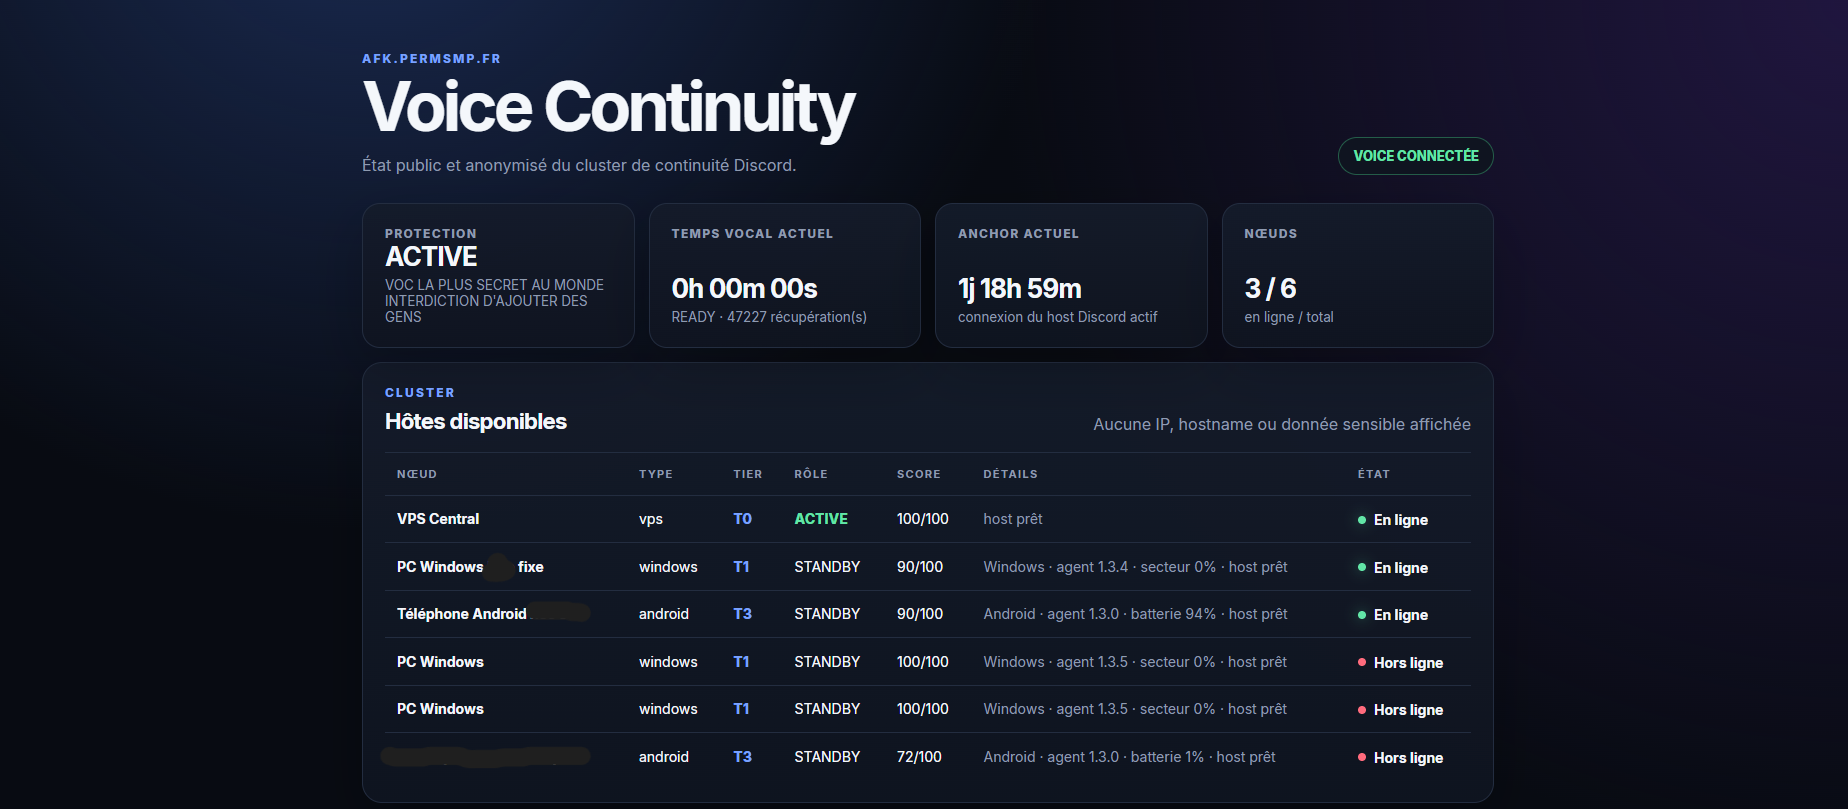Click the NŒUD column header

pyautogui.click(x=417, y=474)
